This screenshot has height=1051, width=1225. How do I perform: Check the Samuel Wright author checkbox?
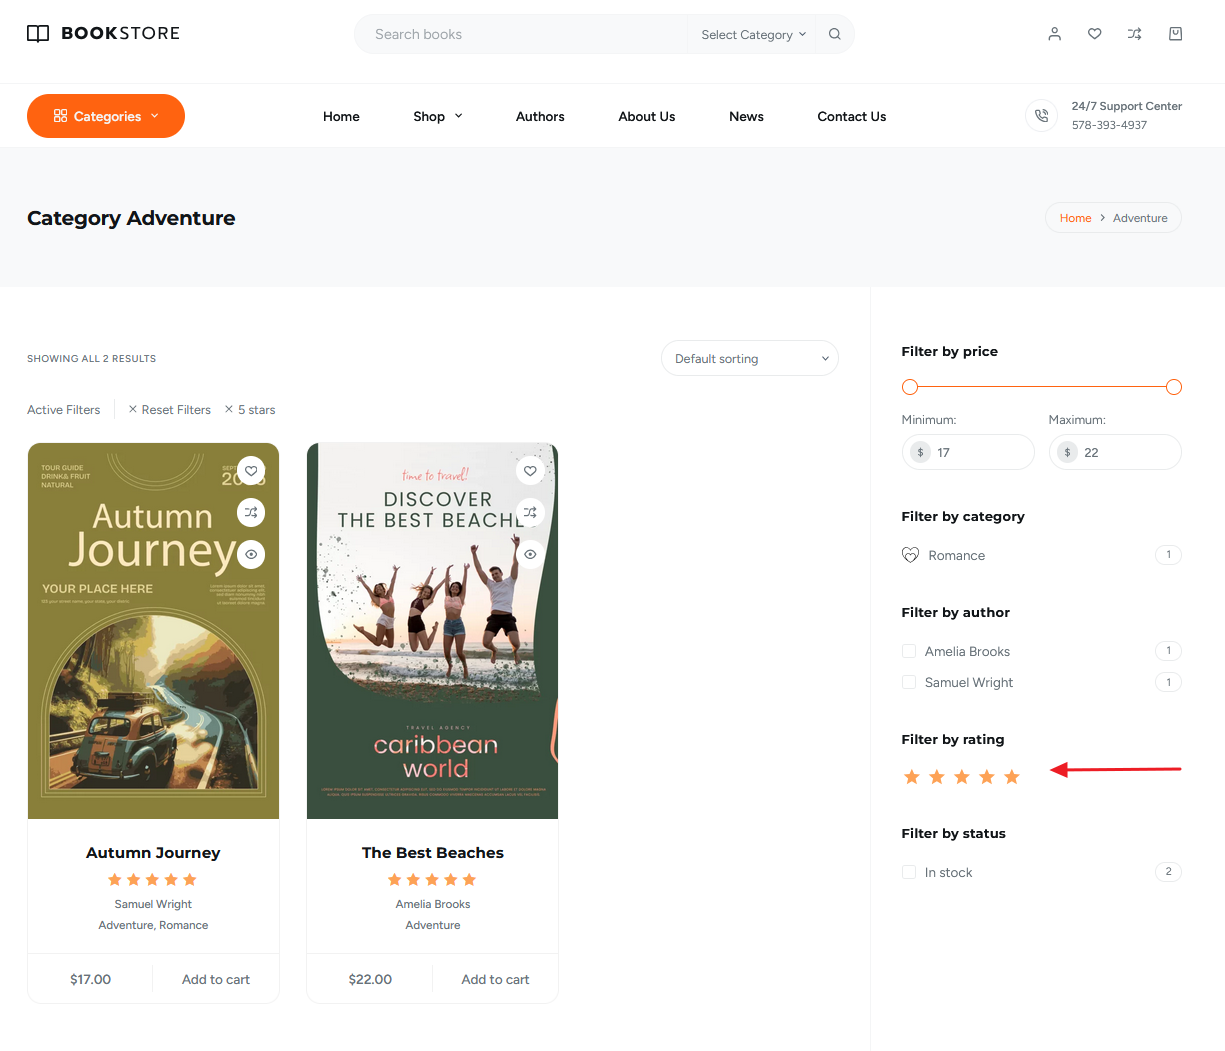[x=908, y=681]
